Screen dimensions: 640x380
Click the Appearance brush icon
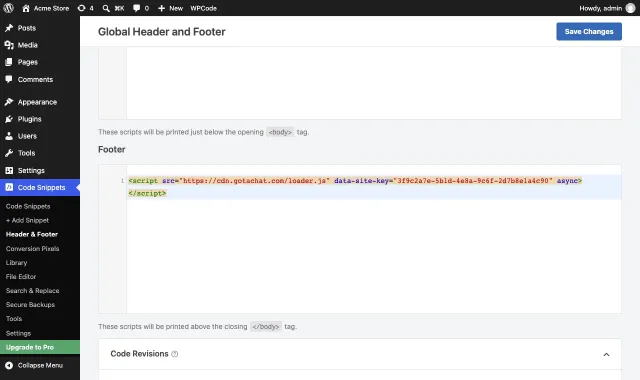pyautogui.click(x=9, y=102)
